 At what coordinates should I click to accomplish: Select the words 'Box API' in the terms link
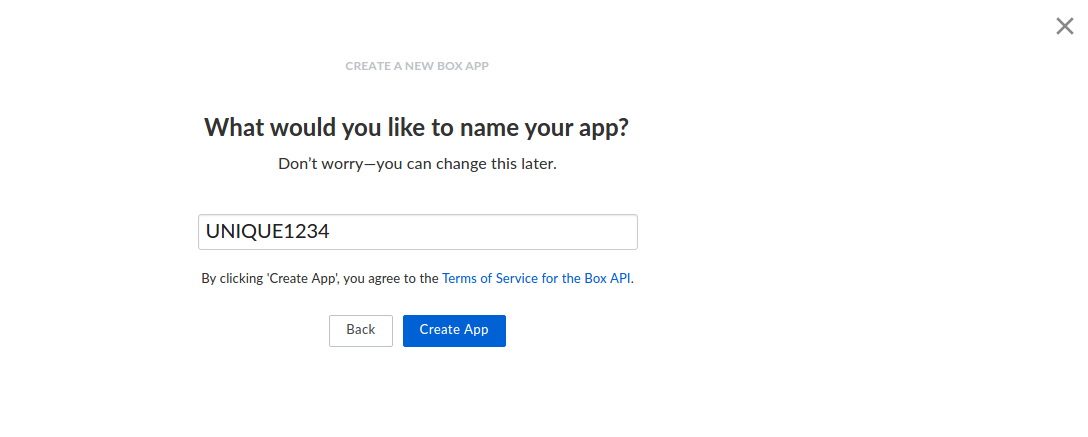tap(608, 279)
